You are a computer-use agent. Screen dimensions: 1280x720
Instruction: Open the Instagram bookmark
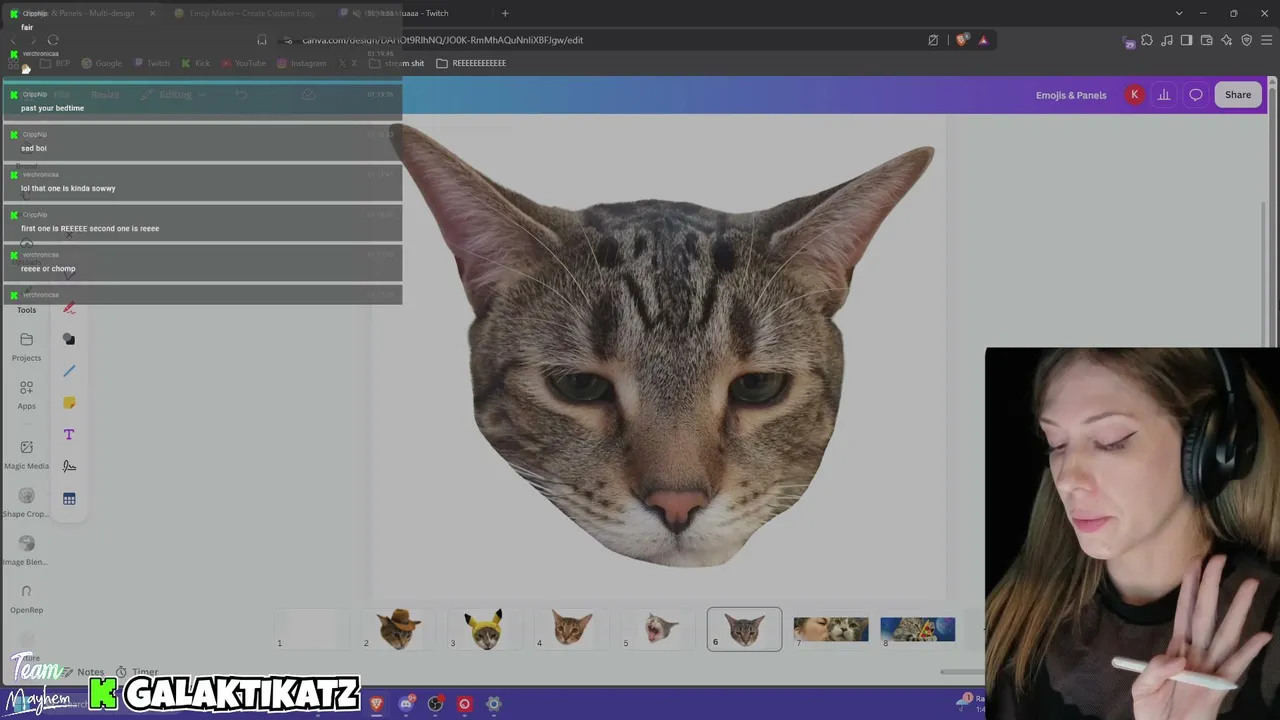point(302,63)
